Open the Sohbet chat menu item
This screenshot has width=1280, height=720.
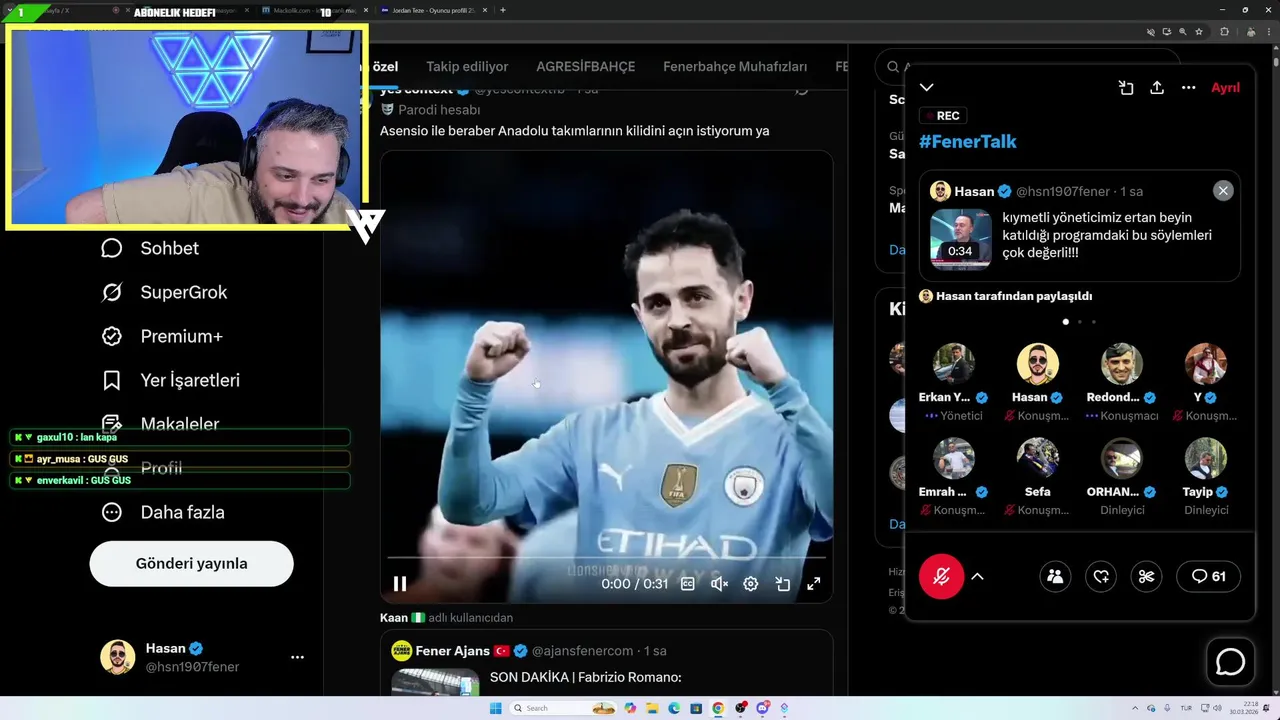(x=150, y=248)
